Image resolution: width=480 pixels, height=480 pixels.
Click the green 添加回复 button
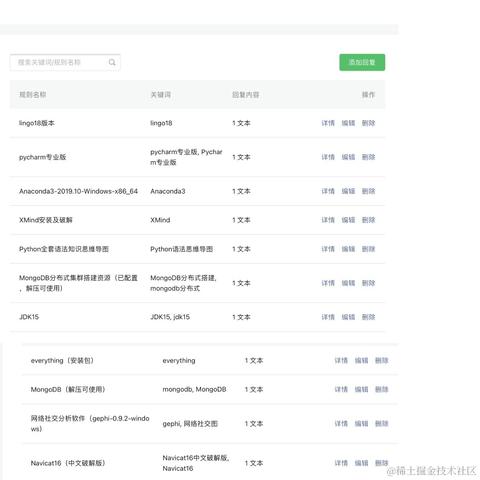(x=362, y=62)
